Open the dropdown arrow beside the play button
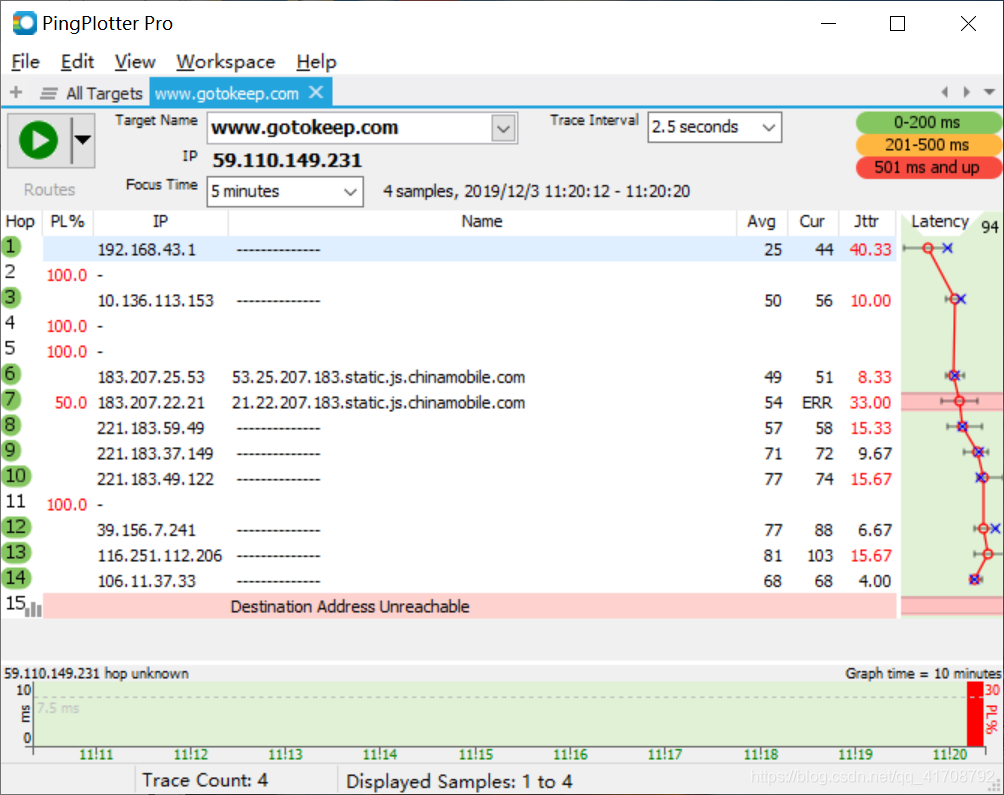1004x795 pixels. [83, 140]
